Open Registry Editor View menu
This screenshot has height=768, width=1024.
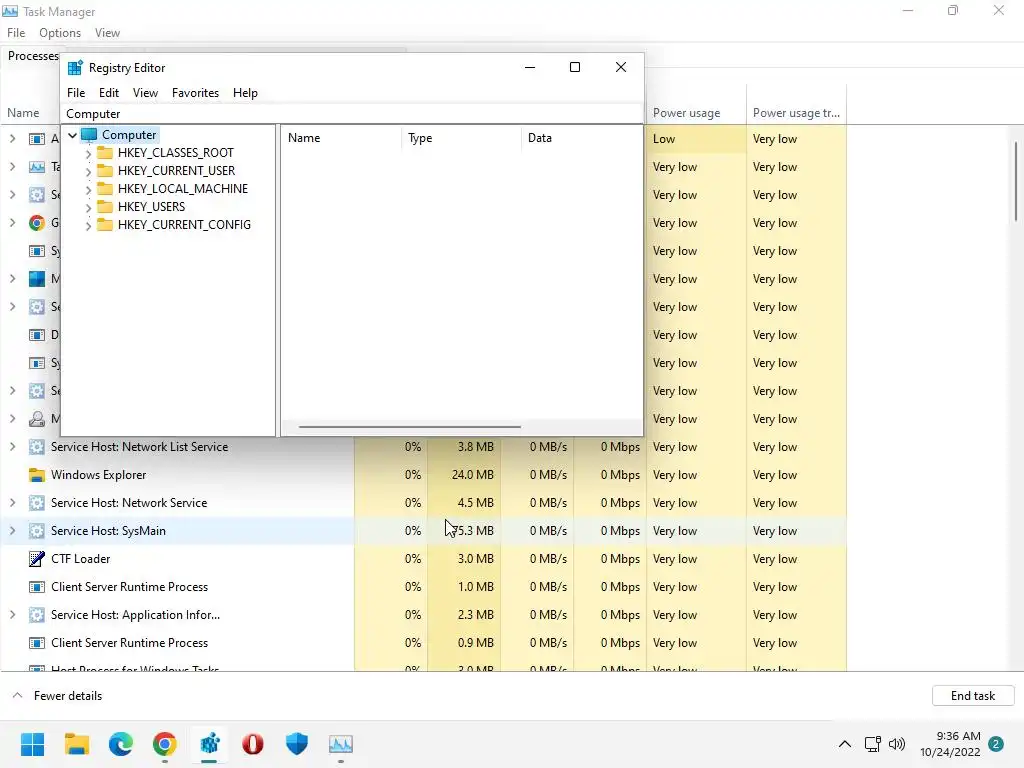[x=145, y=93]
